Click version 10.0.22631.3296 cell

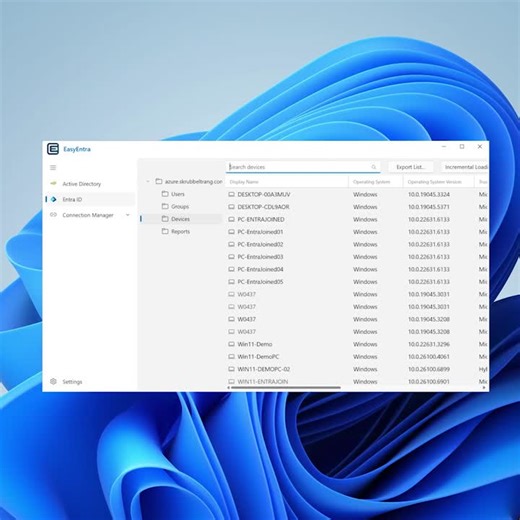(429, 344)
